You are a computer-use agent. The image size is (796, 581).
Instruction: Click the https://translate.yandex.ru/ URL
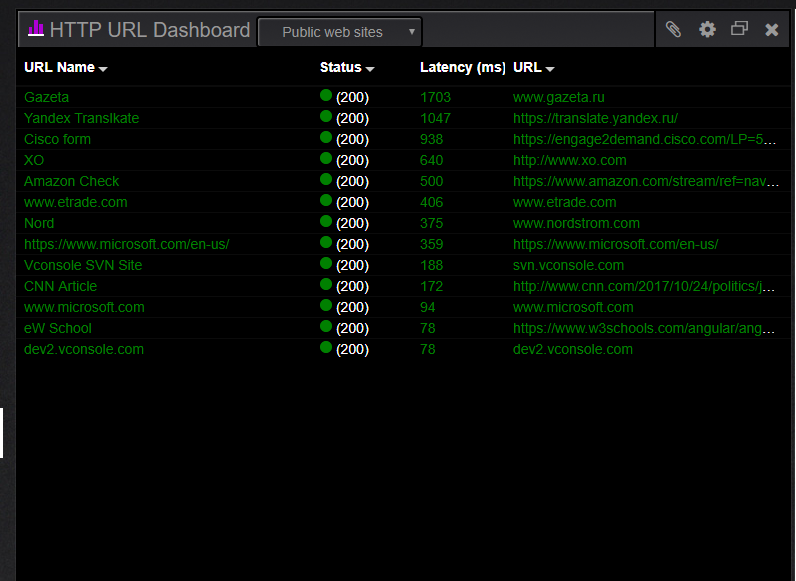595,118
